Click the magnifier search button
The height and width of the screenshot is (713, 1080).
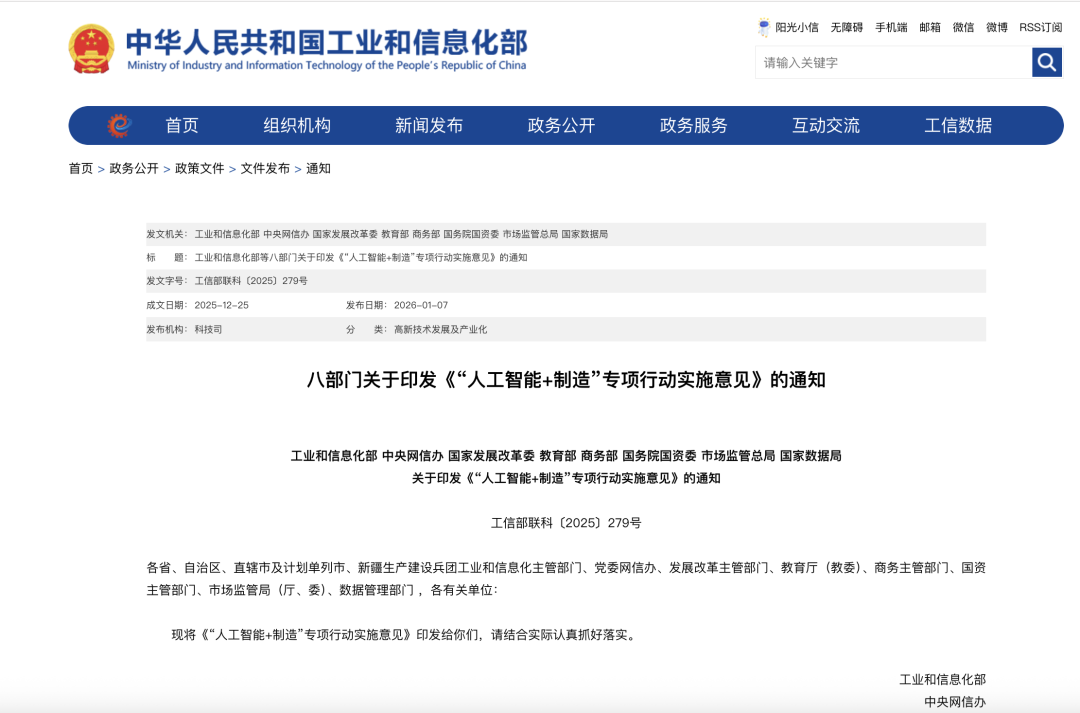pos(1047,62)
